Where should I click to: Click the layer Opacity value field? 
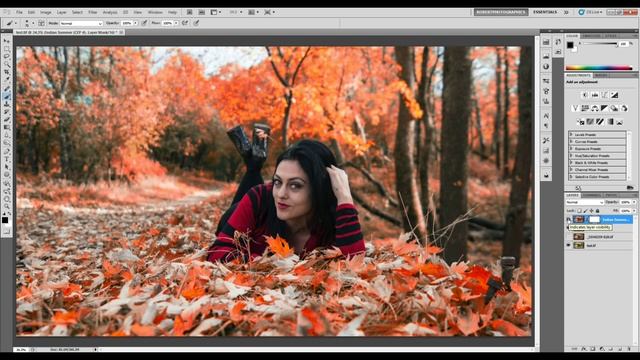[x=625, y=202]
